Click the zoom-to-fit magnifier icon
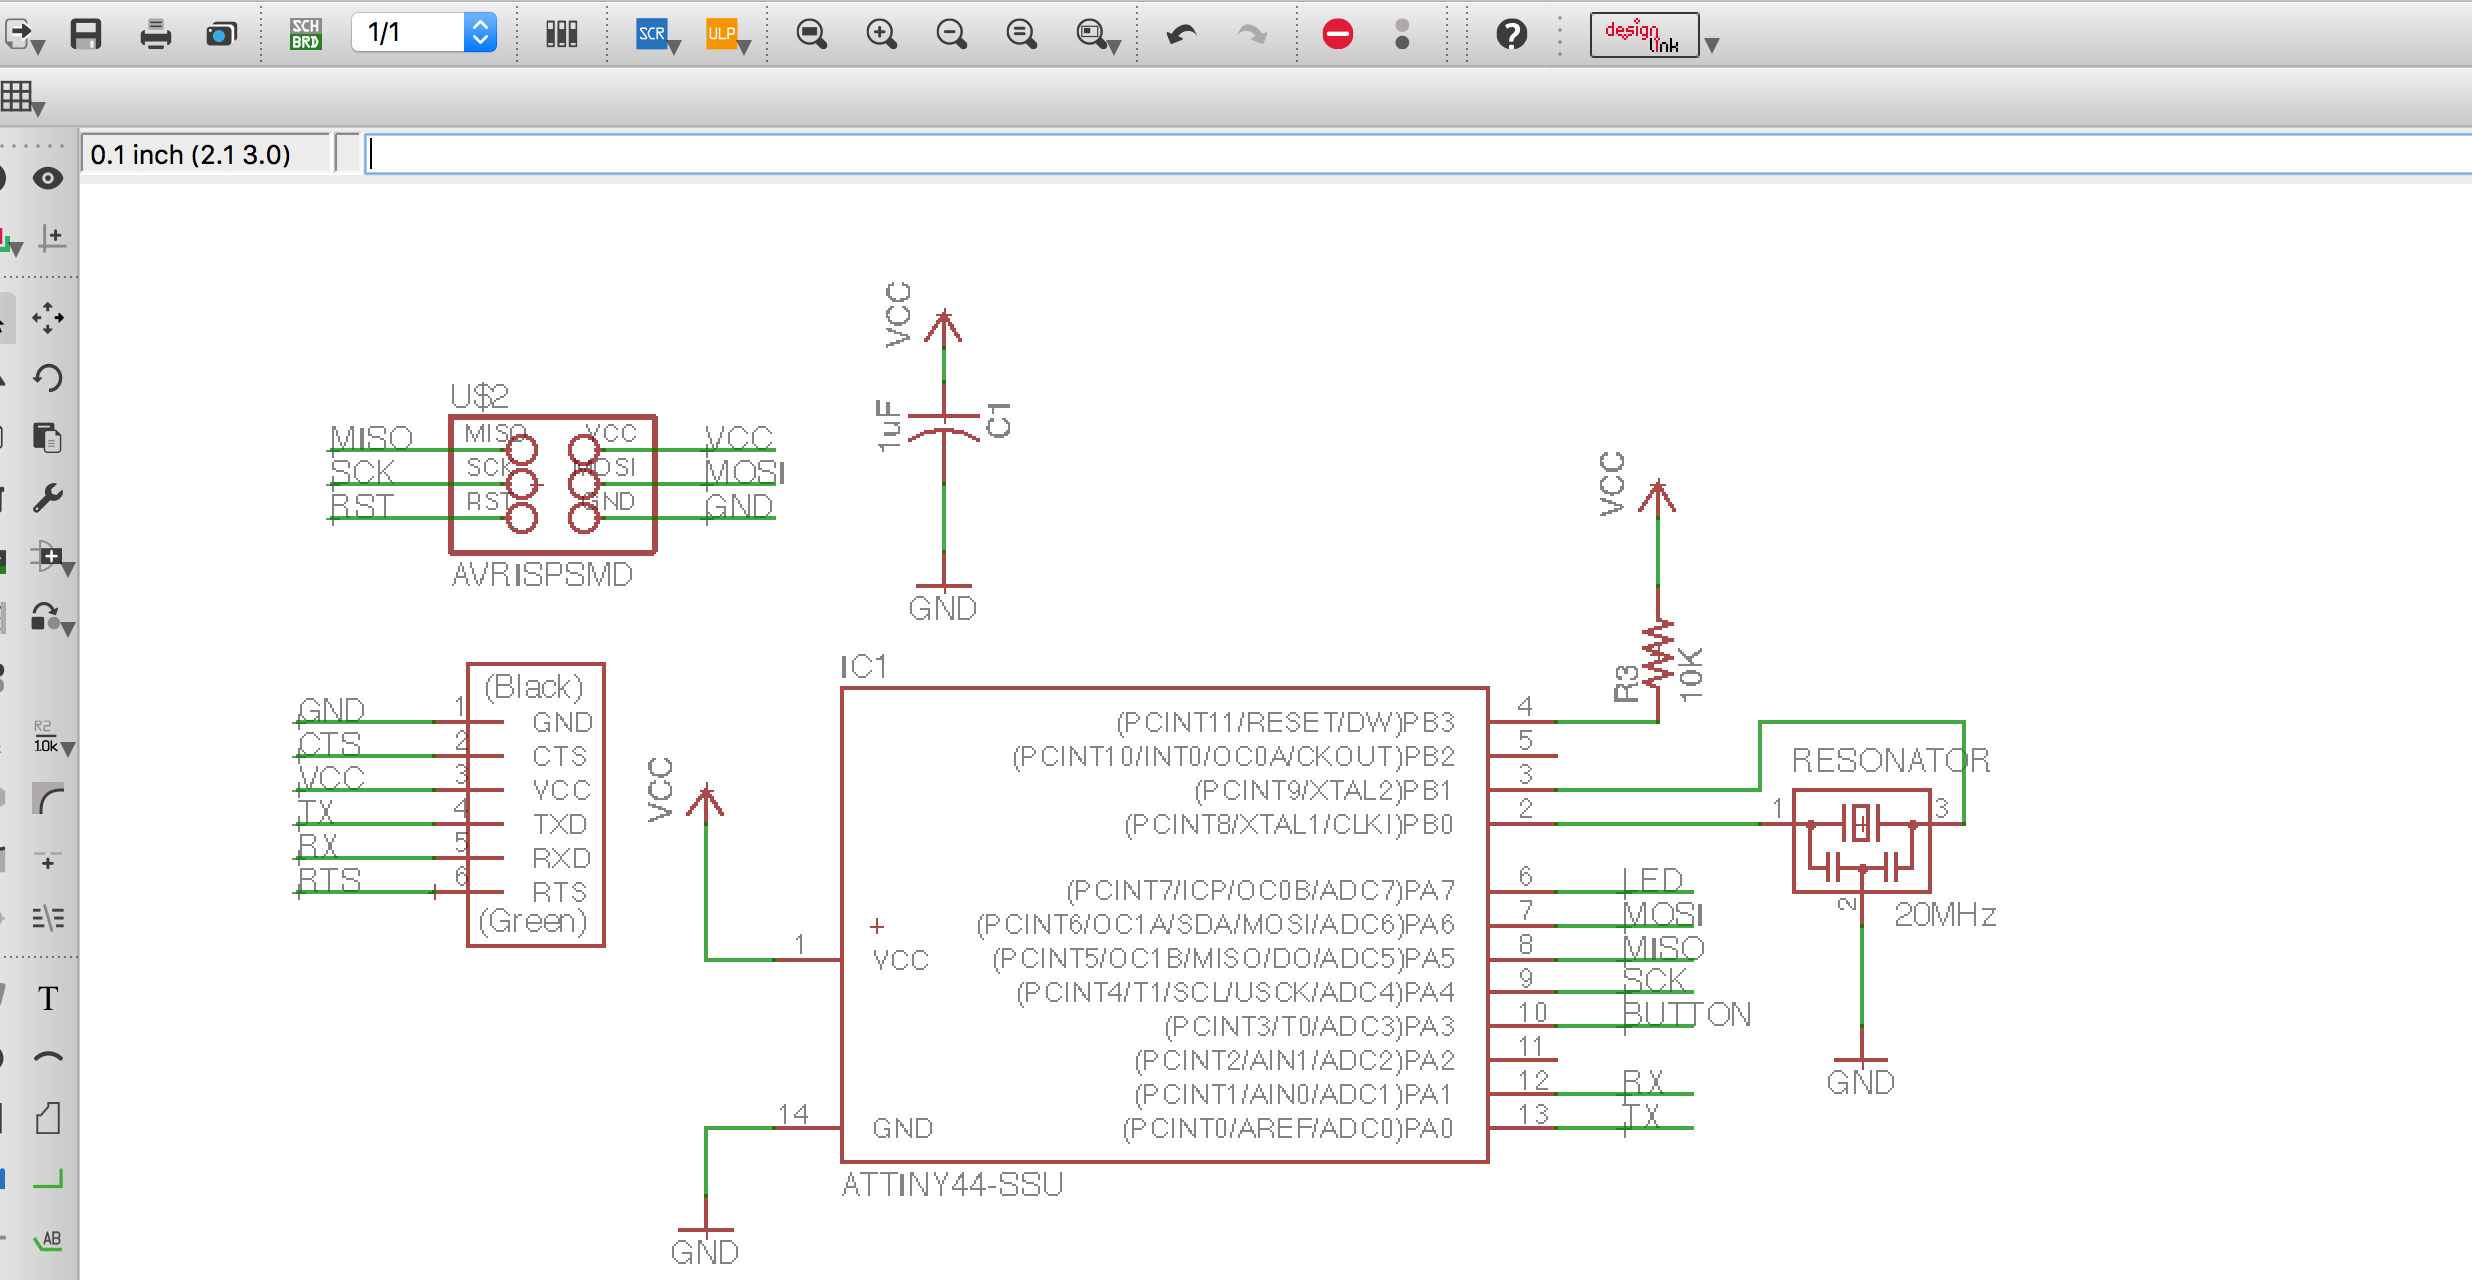This screenshot has height=1280, width=2472. pyautogui.click(x=811, y=35)
